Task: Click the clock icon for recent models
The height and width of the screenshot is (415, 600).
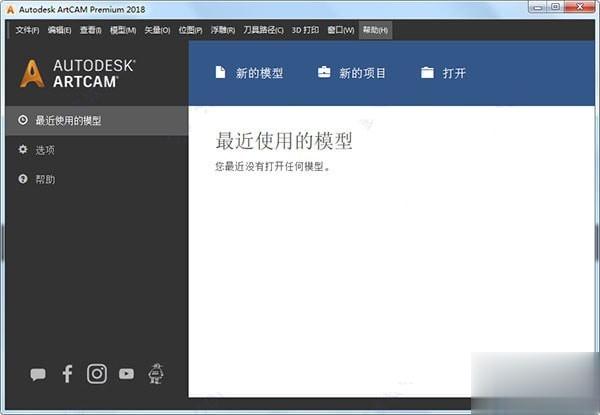Action: point(23,120)
